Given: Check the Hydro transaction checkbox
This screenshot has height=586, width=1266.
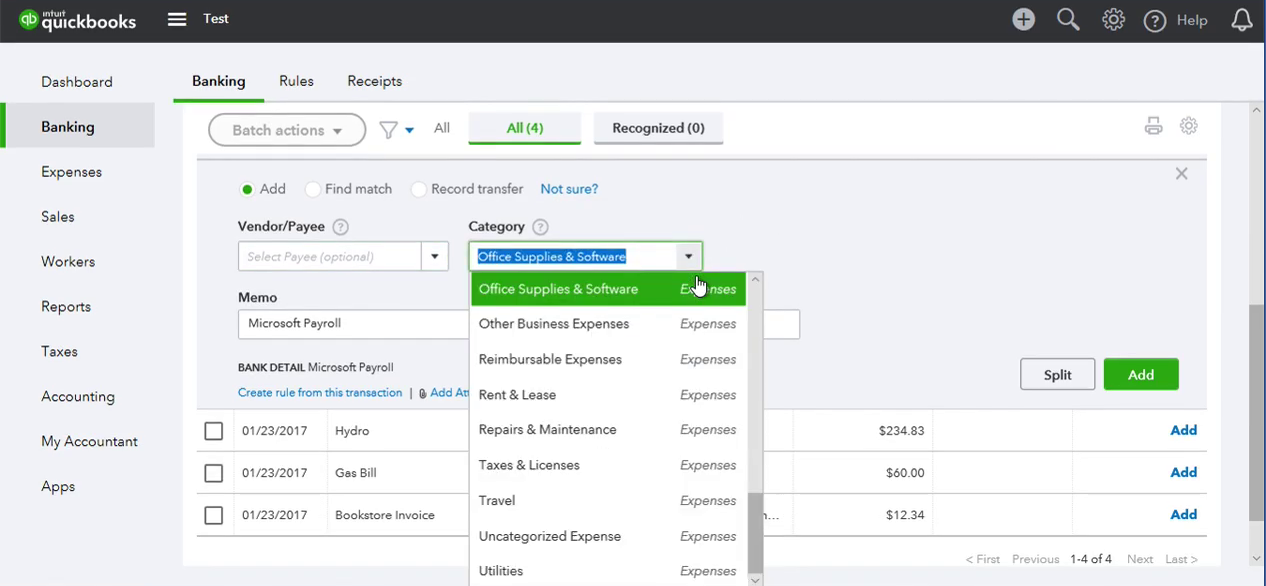Looking at the screenshot, I should tap(213, 431).
